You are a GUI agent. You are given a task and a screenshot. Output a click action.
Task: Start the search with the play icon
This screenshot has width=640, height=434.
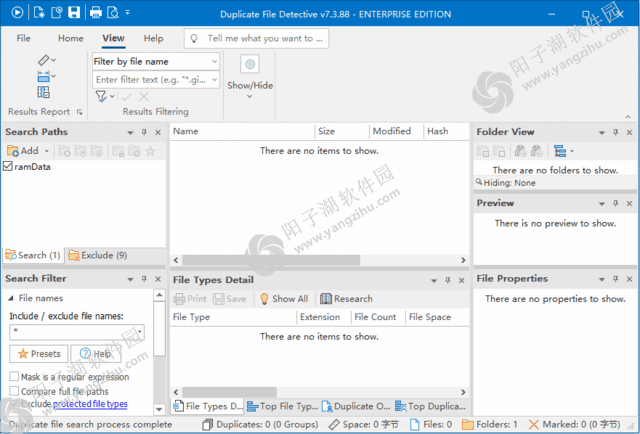pyautogui.click(x=17, y=13)
